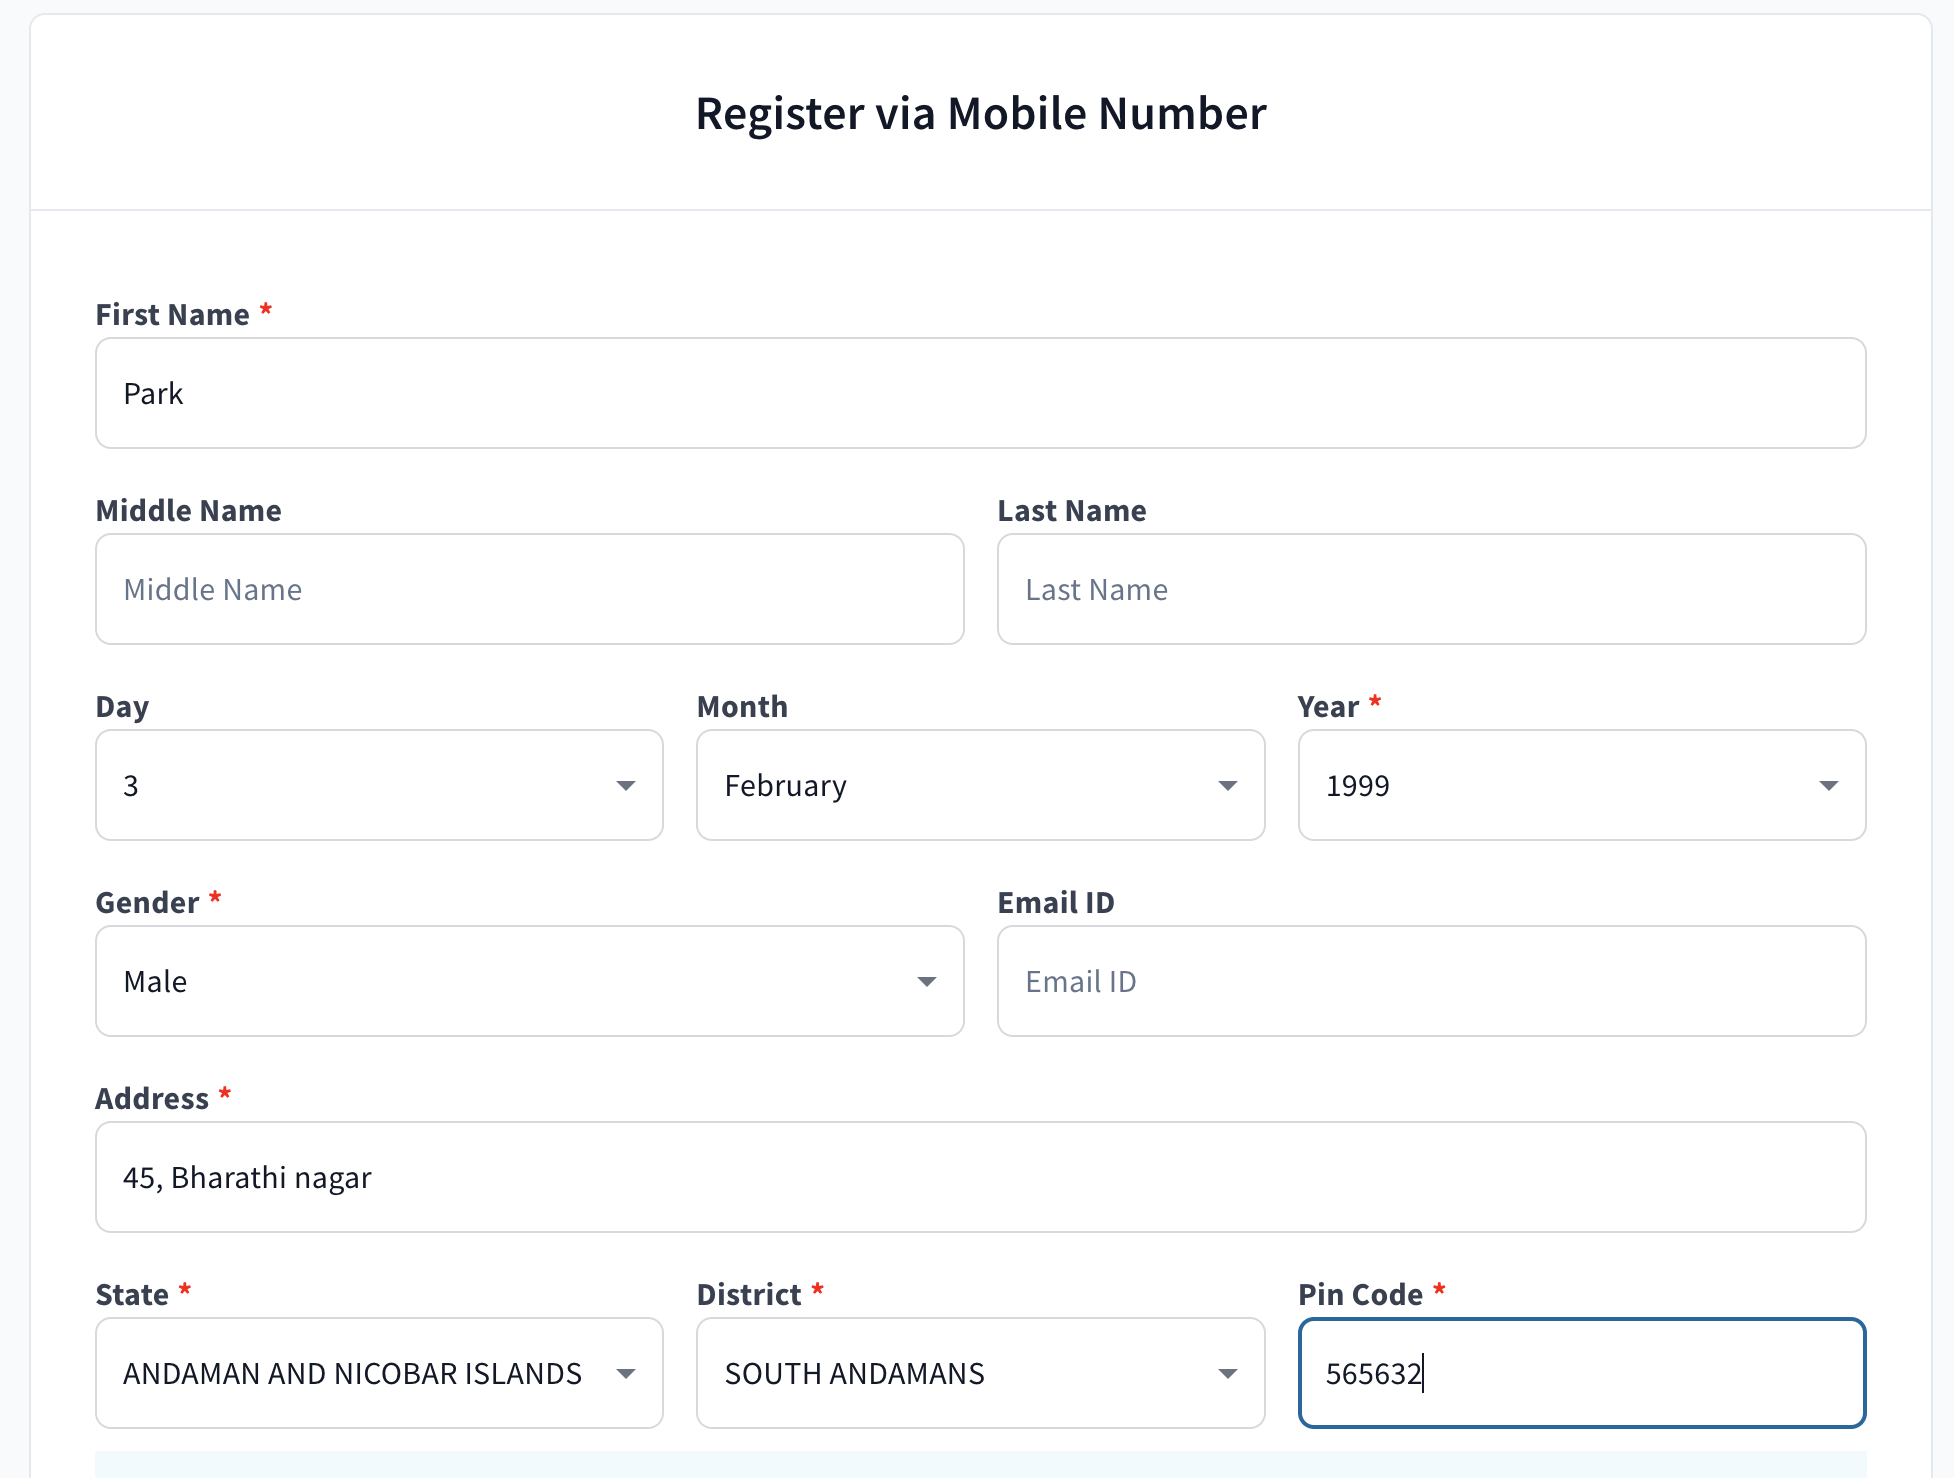Viewport: 1954px width, 1478px height.
Task: Select the Last Name text field
Action: 1431,589
